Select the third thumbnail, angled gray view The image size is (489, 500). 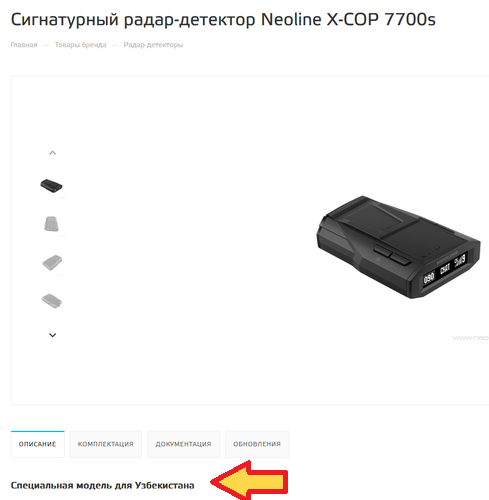(x=52, y=262)
